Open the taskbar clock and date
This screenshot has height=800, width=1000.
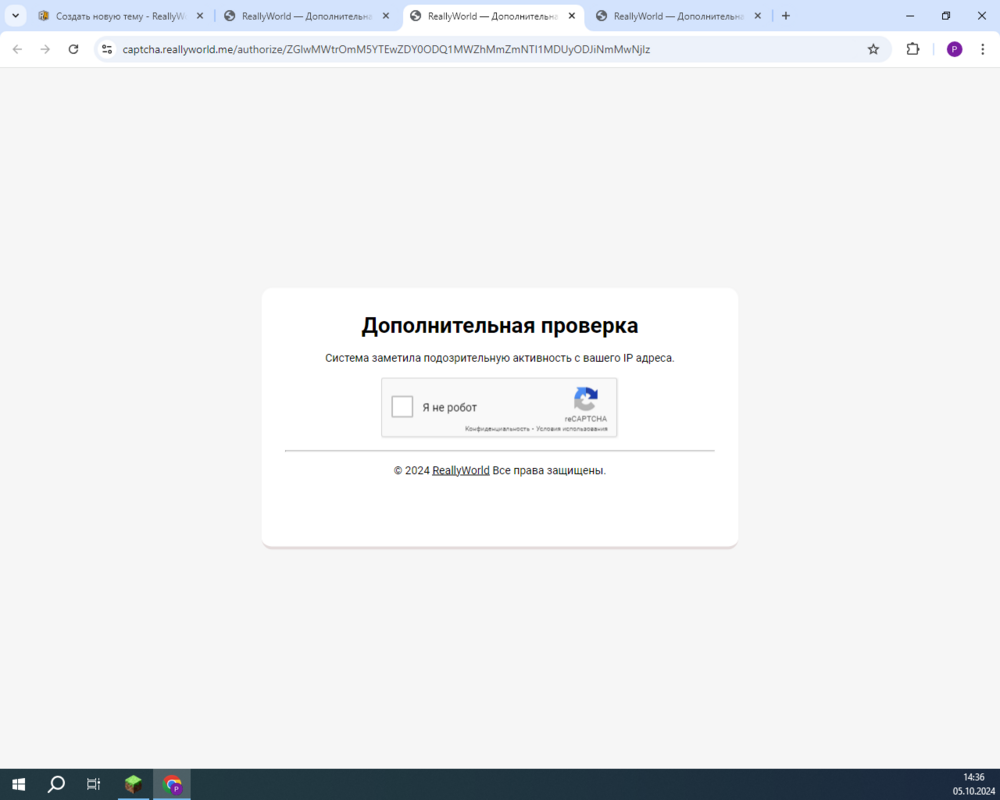coord(974,784)
